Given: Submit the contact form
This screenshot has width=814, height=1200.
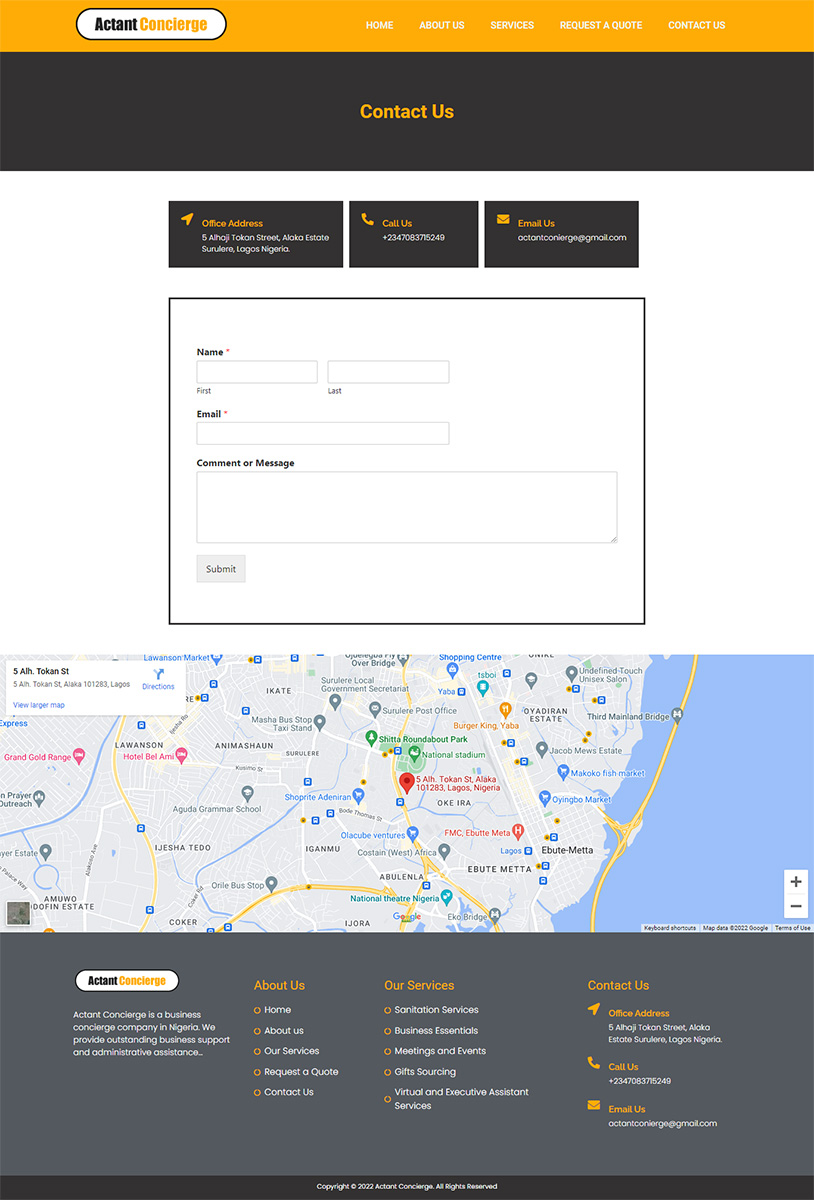Looking at the screenshot, I should 221,569.
